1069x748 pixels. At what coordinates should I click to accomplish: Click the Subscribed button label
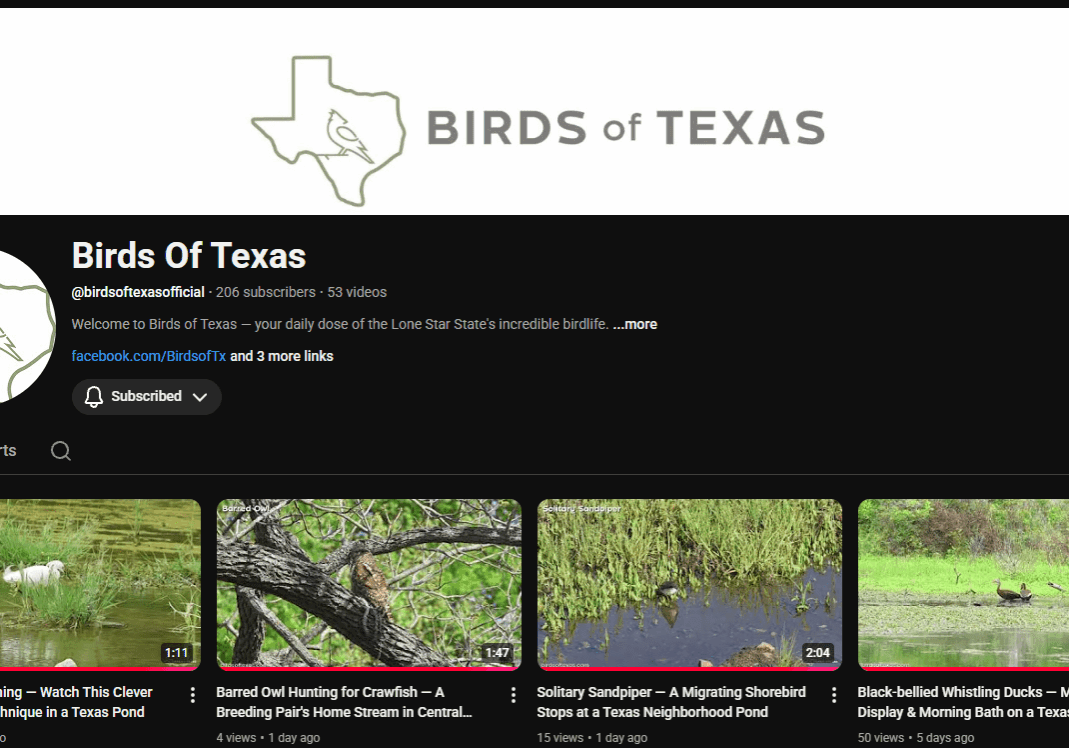(x=146, y=397)
